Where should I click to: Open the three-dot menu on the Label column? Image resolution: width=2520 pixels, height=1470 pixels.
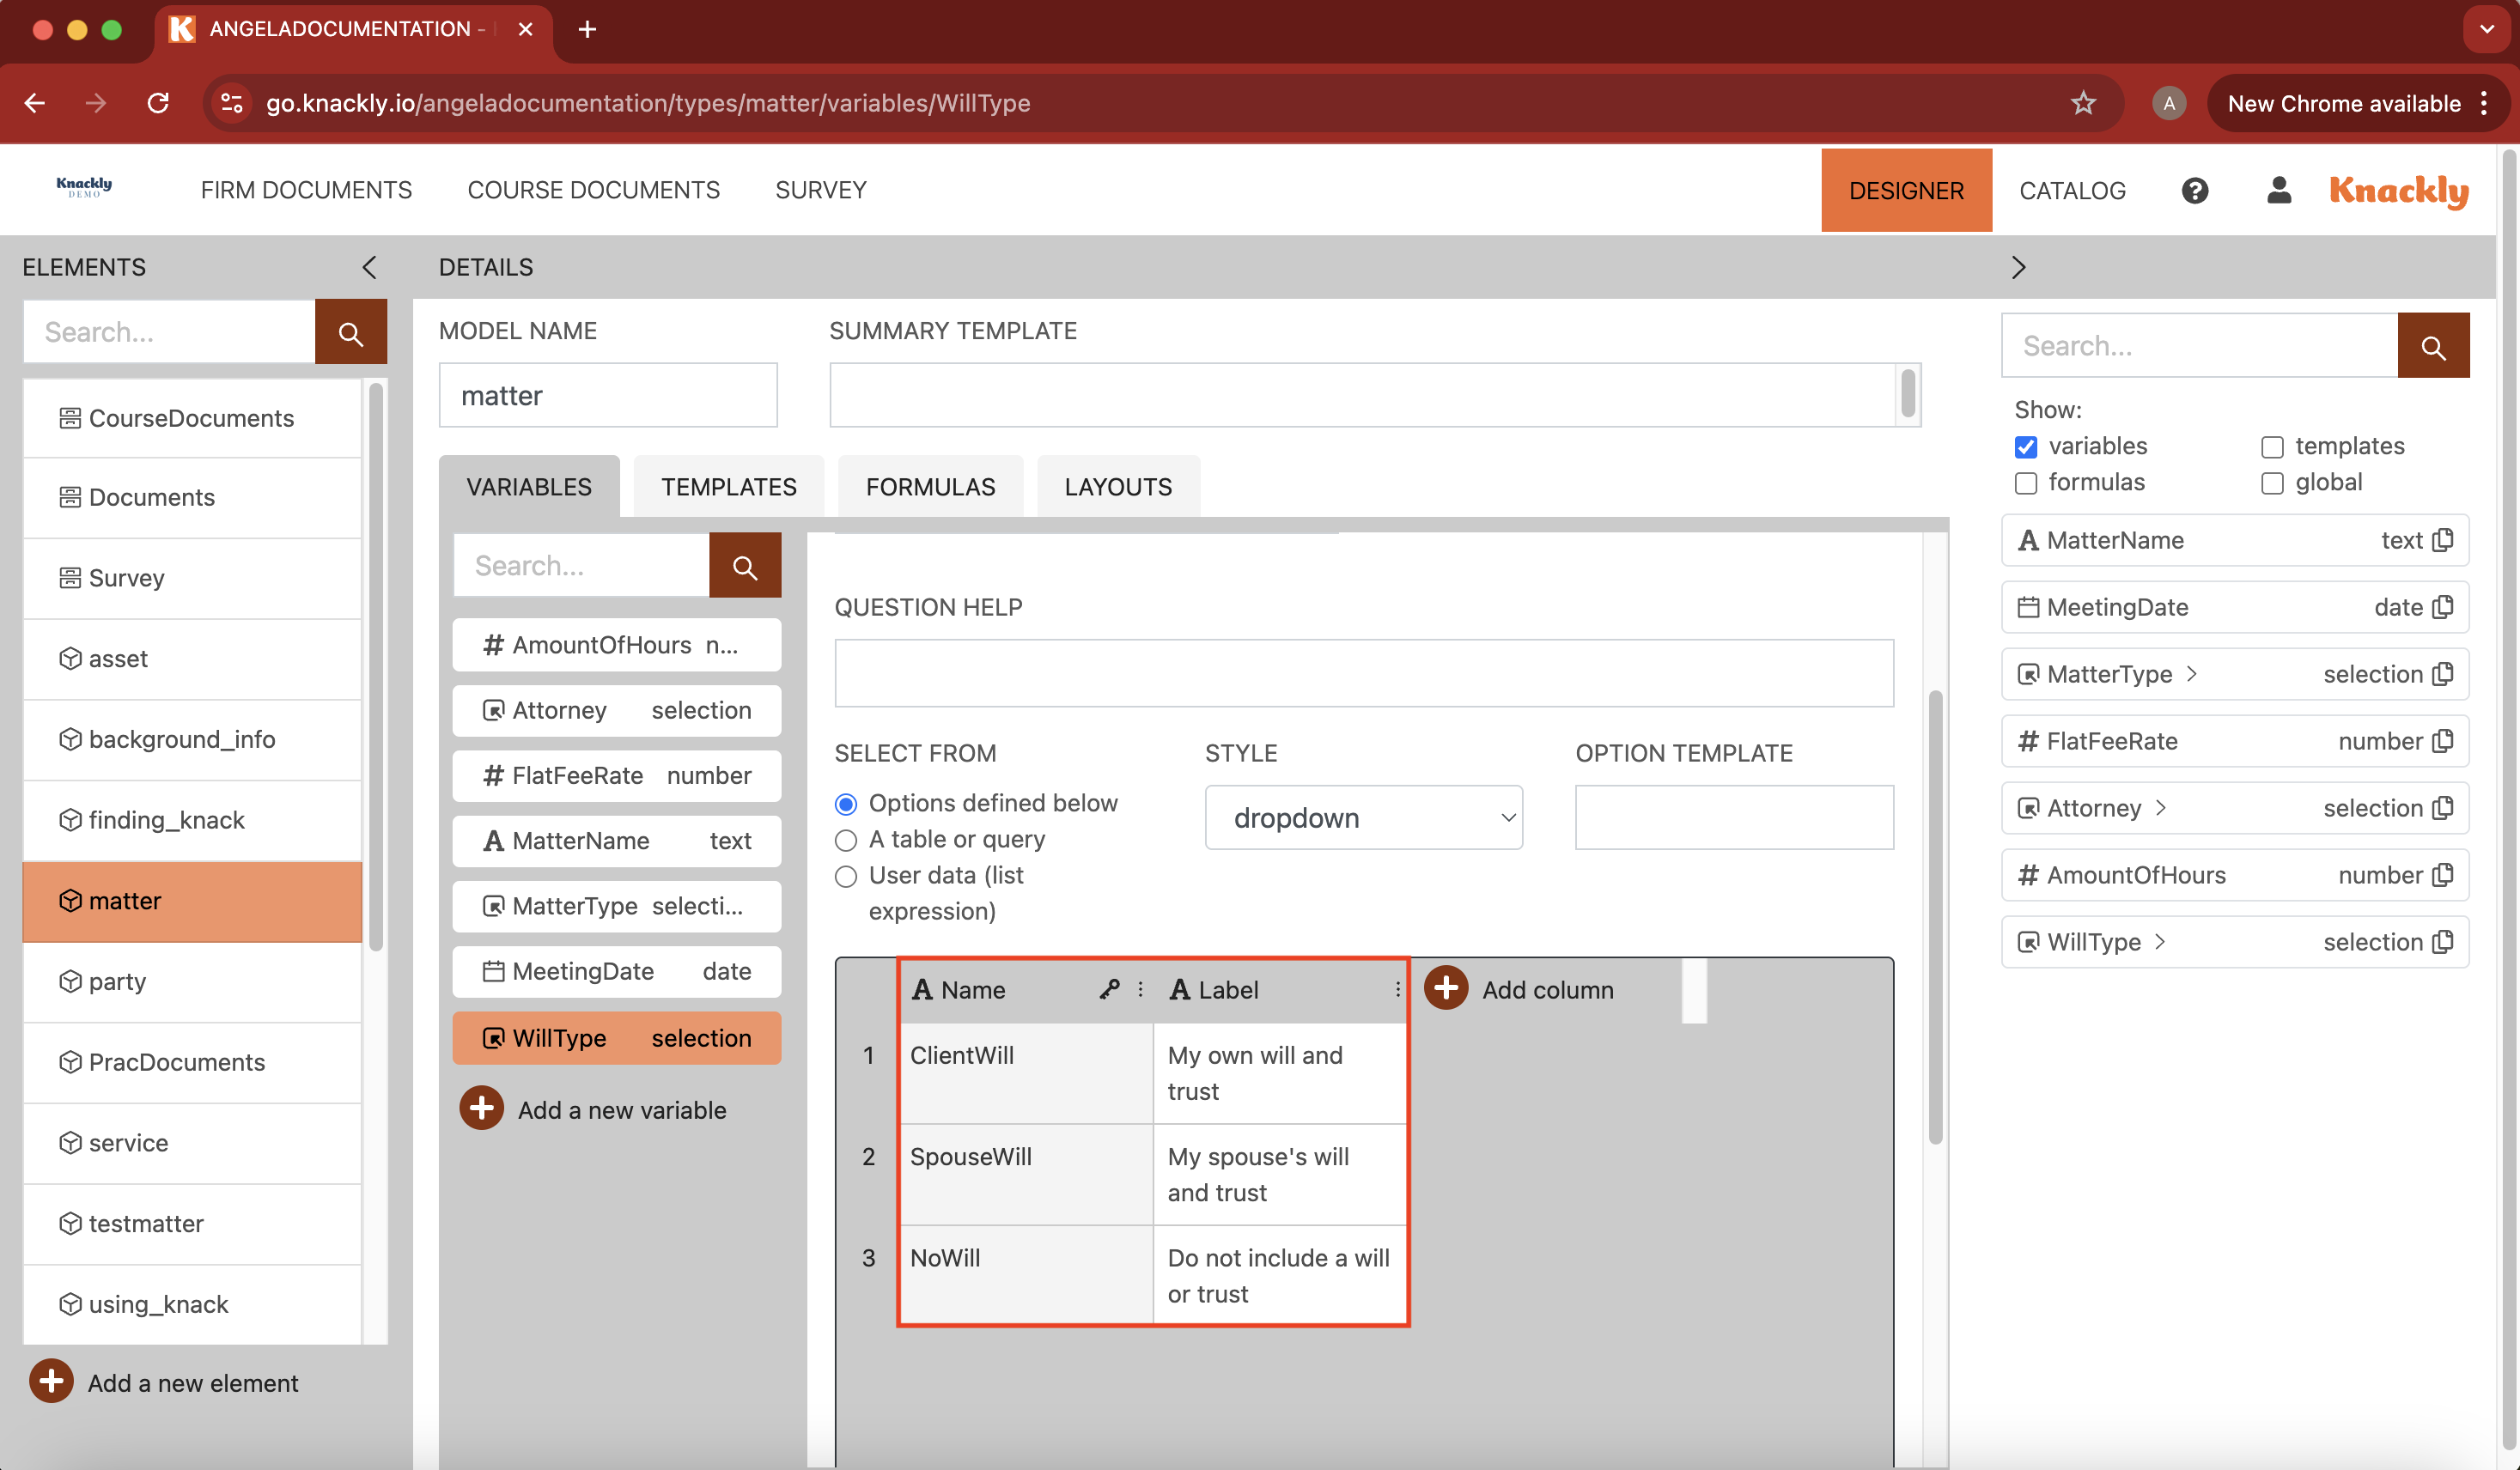tap(1397, 989)
